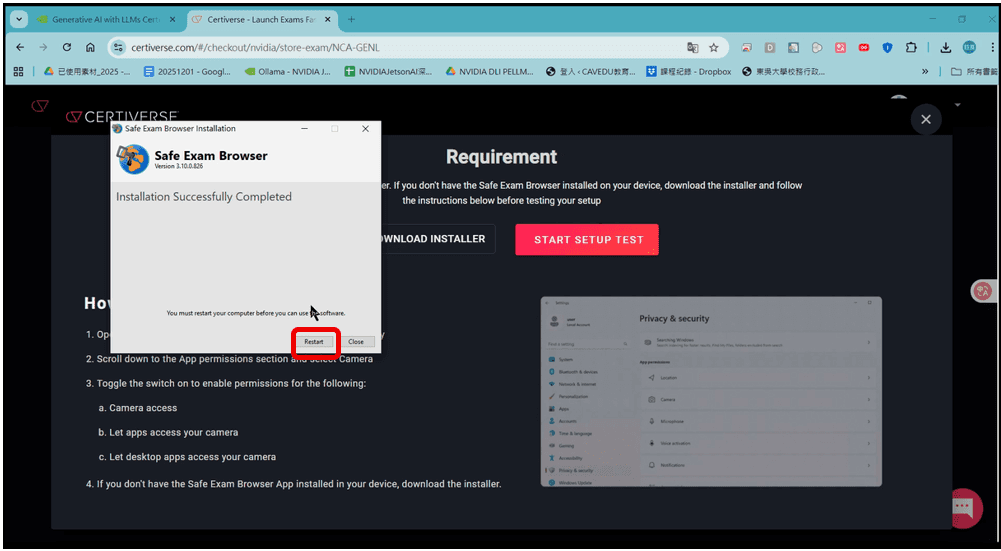
Task: View site information icon in address bar
Action: coord(117,47)
